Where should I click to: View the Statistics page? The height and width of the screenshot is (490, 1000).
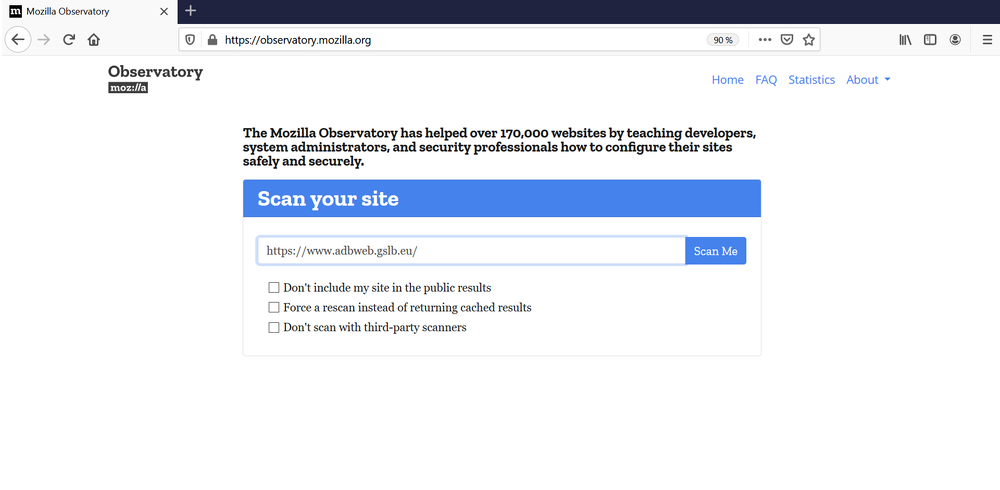point(811,80)
